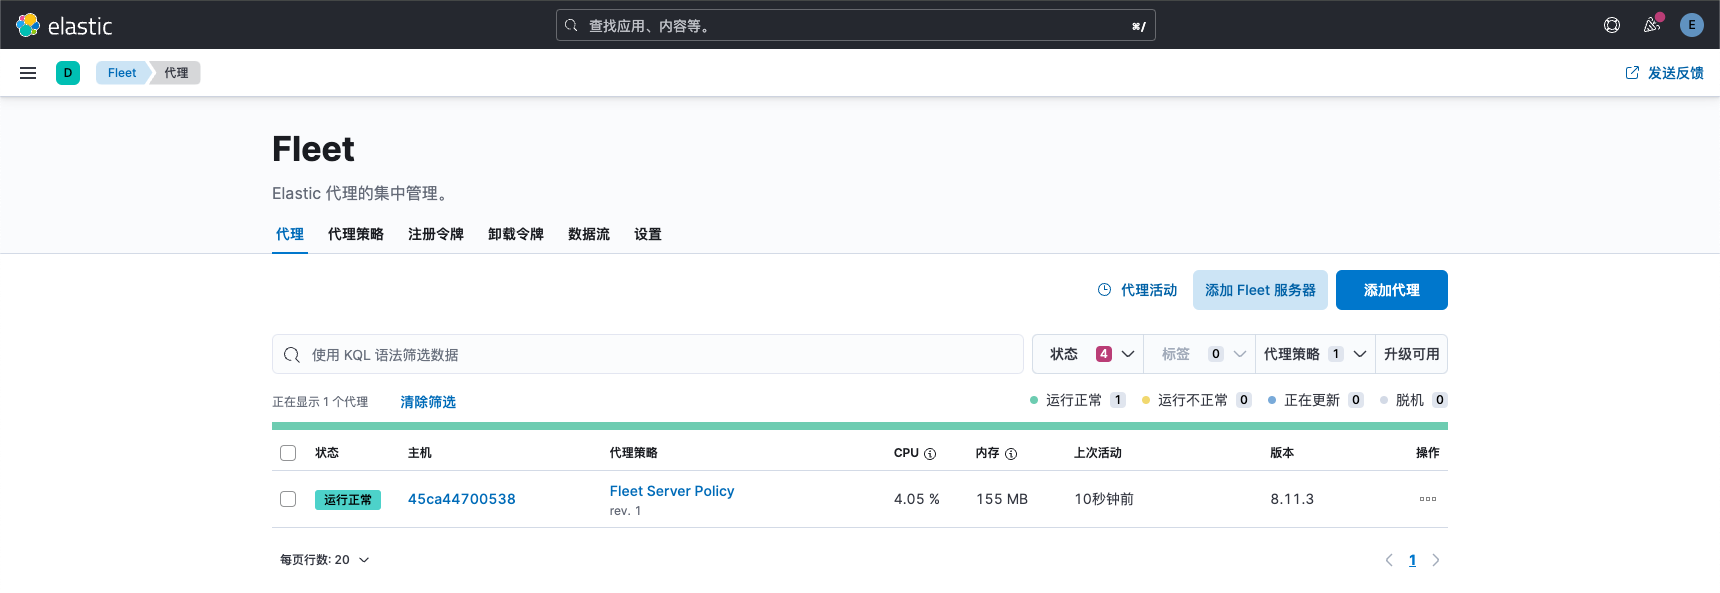Click 添加 Fleet 服务器 button
This screenshot has width=1720, height=593.
pos(1260,290)
